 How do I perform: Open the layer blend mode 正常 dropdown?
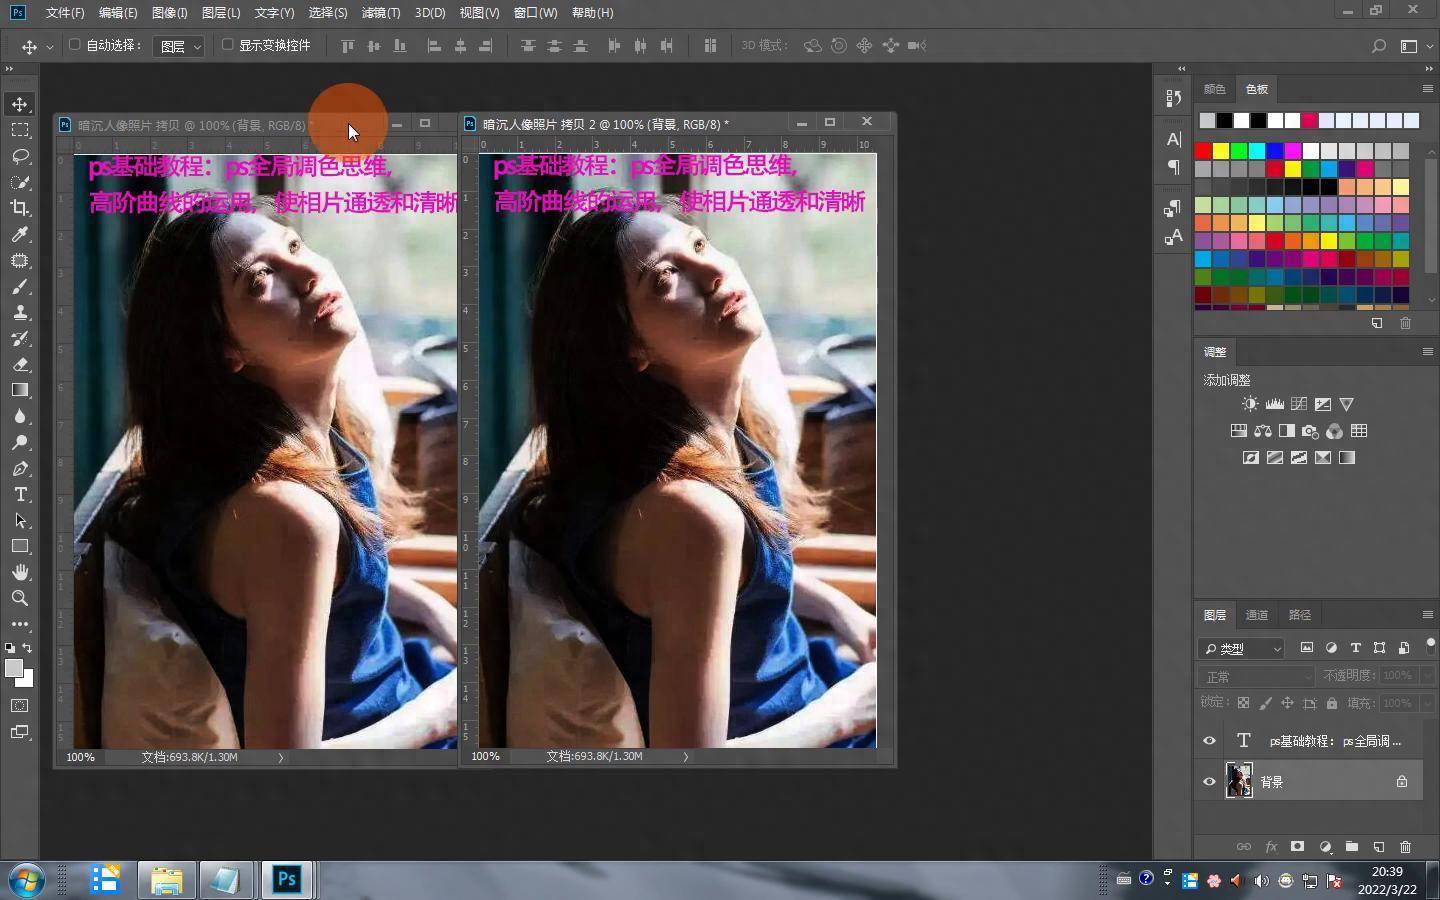[x=1256, y=676]
